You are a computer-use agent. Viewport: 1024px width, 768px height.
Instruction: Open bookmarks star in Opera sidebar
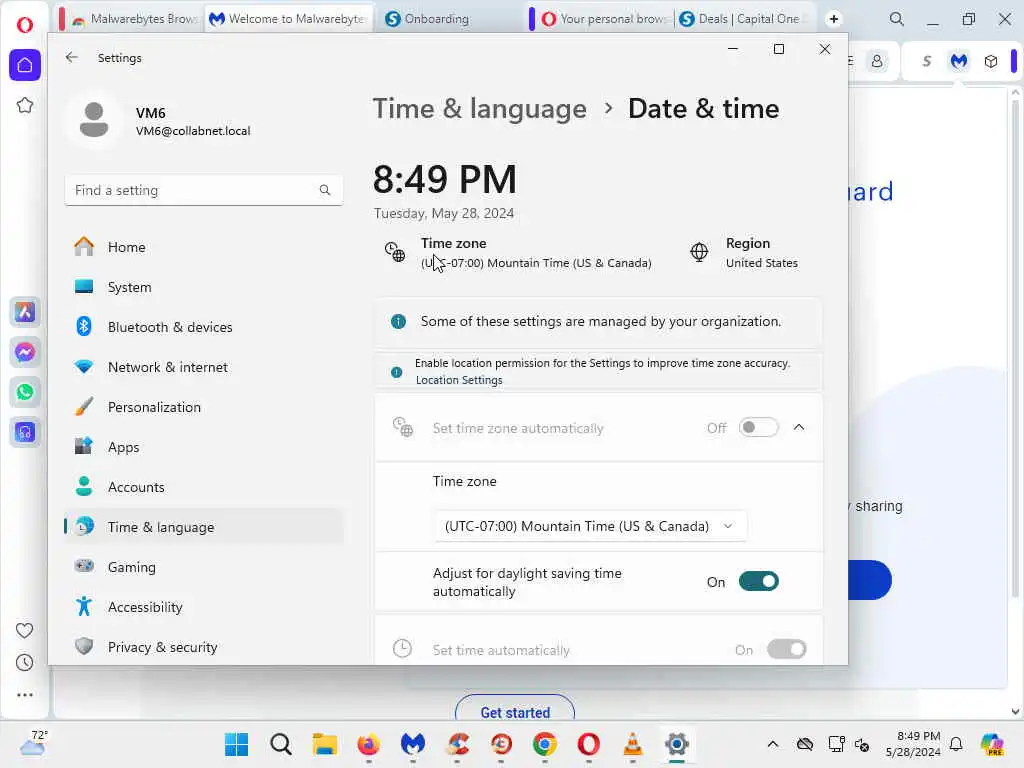point(25,105)
